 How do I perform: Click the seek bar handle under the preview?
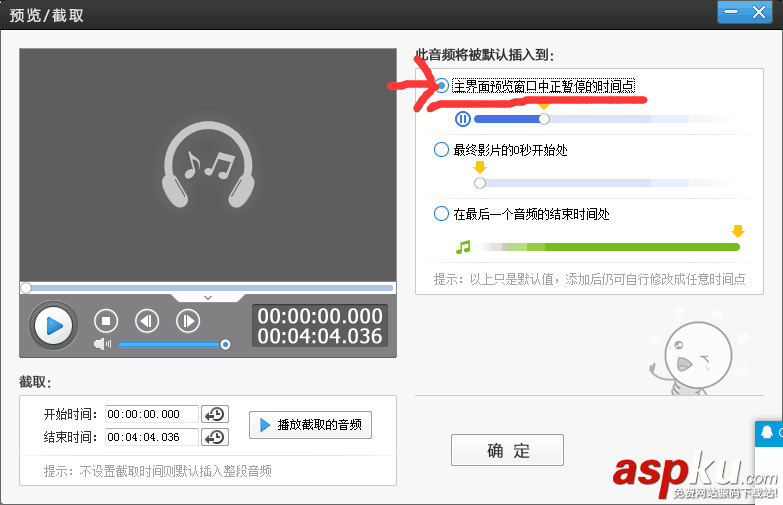click(x=26, y=288)
